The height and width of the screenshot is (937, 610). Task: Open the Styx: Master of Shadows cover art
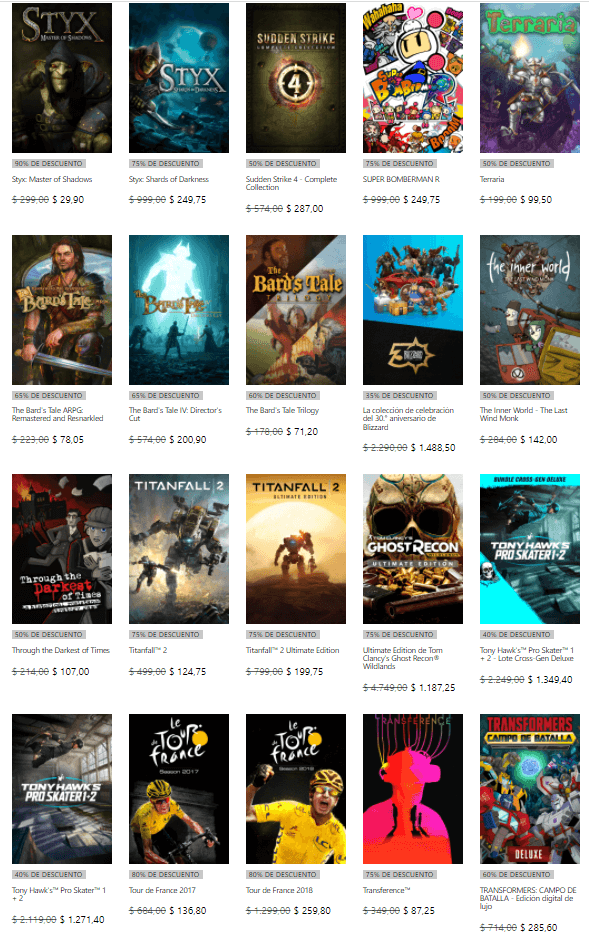click(x=61, y=78)
